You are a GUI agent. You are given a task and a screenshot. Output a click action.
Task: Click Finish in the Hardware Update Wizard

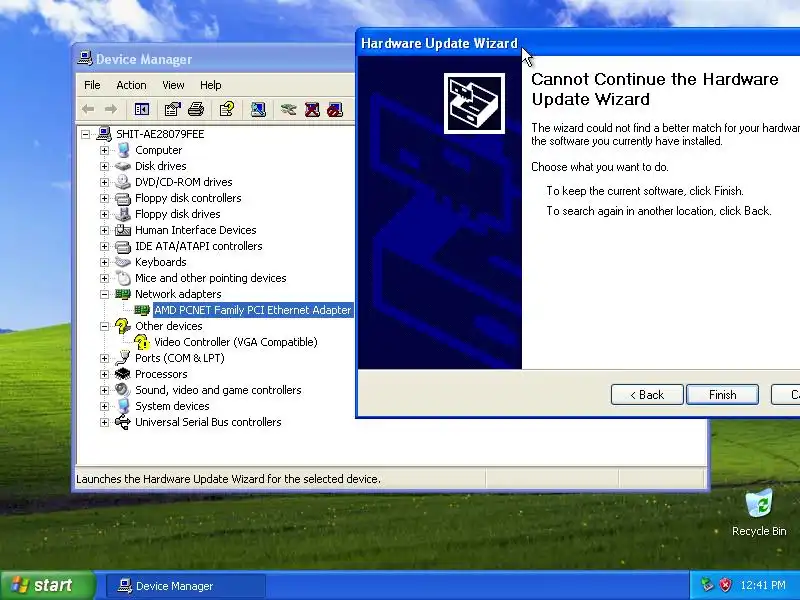pyautogui.click(x=722, y=395)
